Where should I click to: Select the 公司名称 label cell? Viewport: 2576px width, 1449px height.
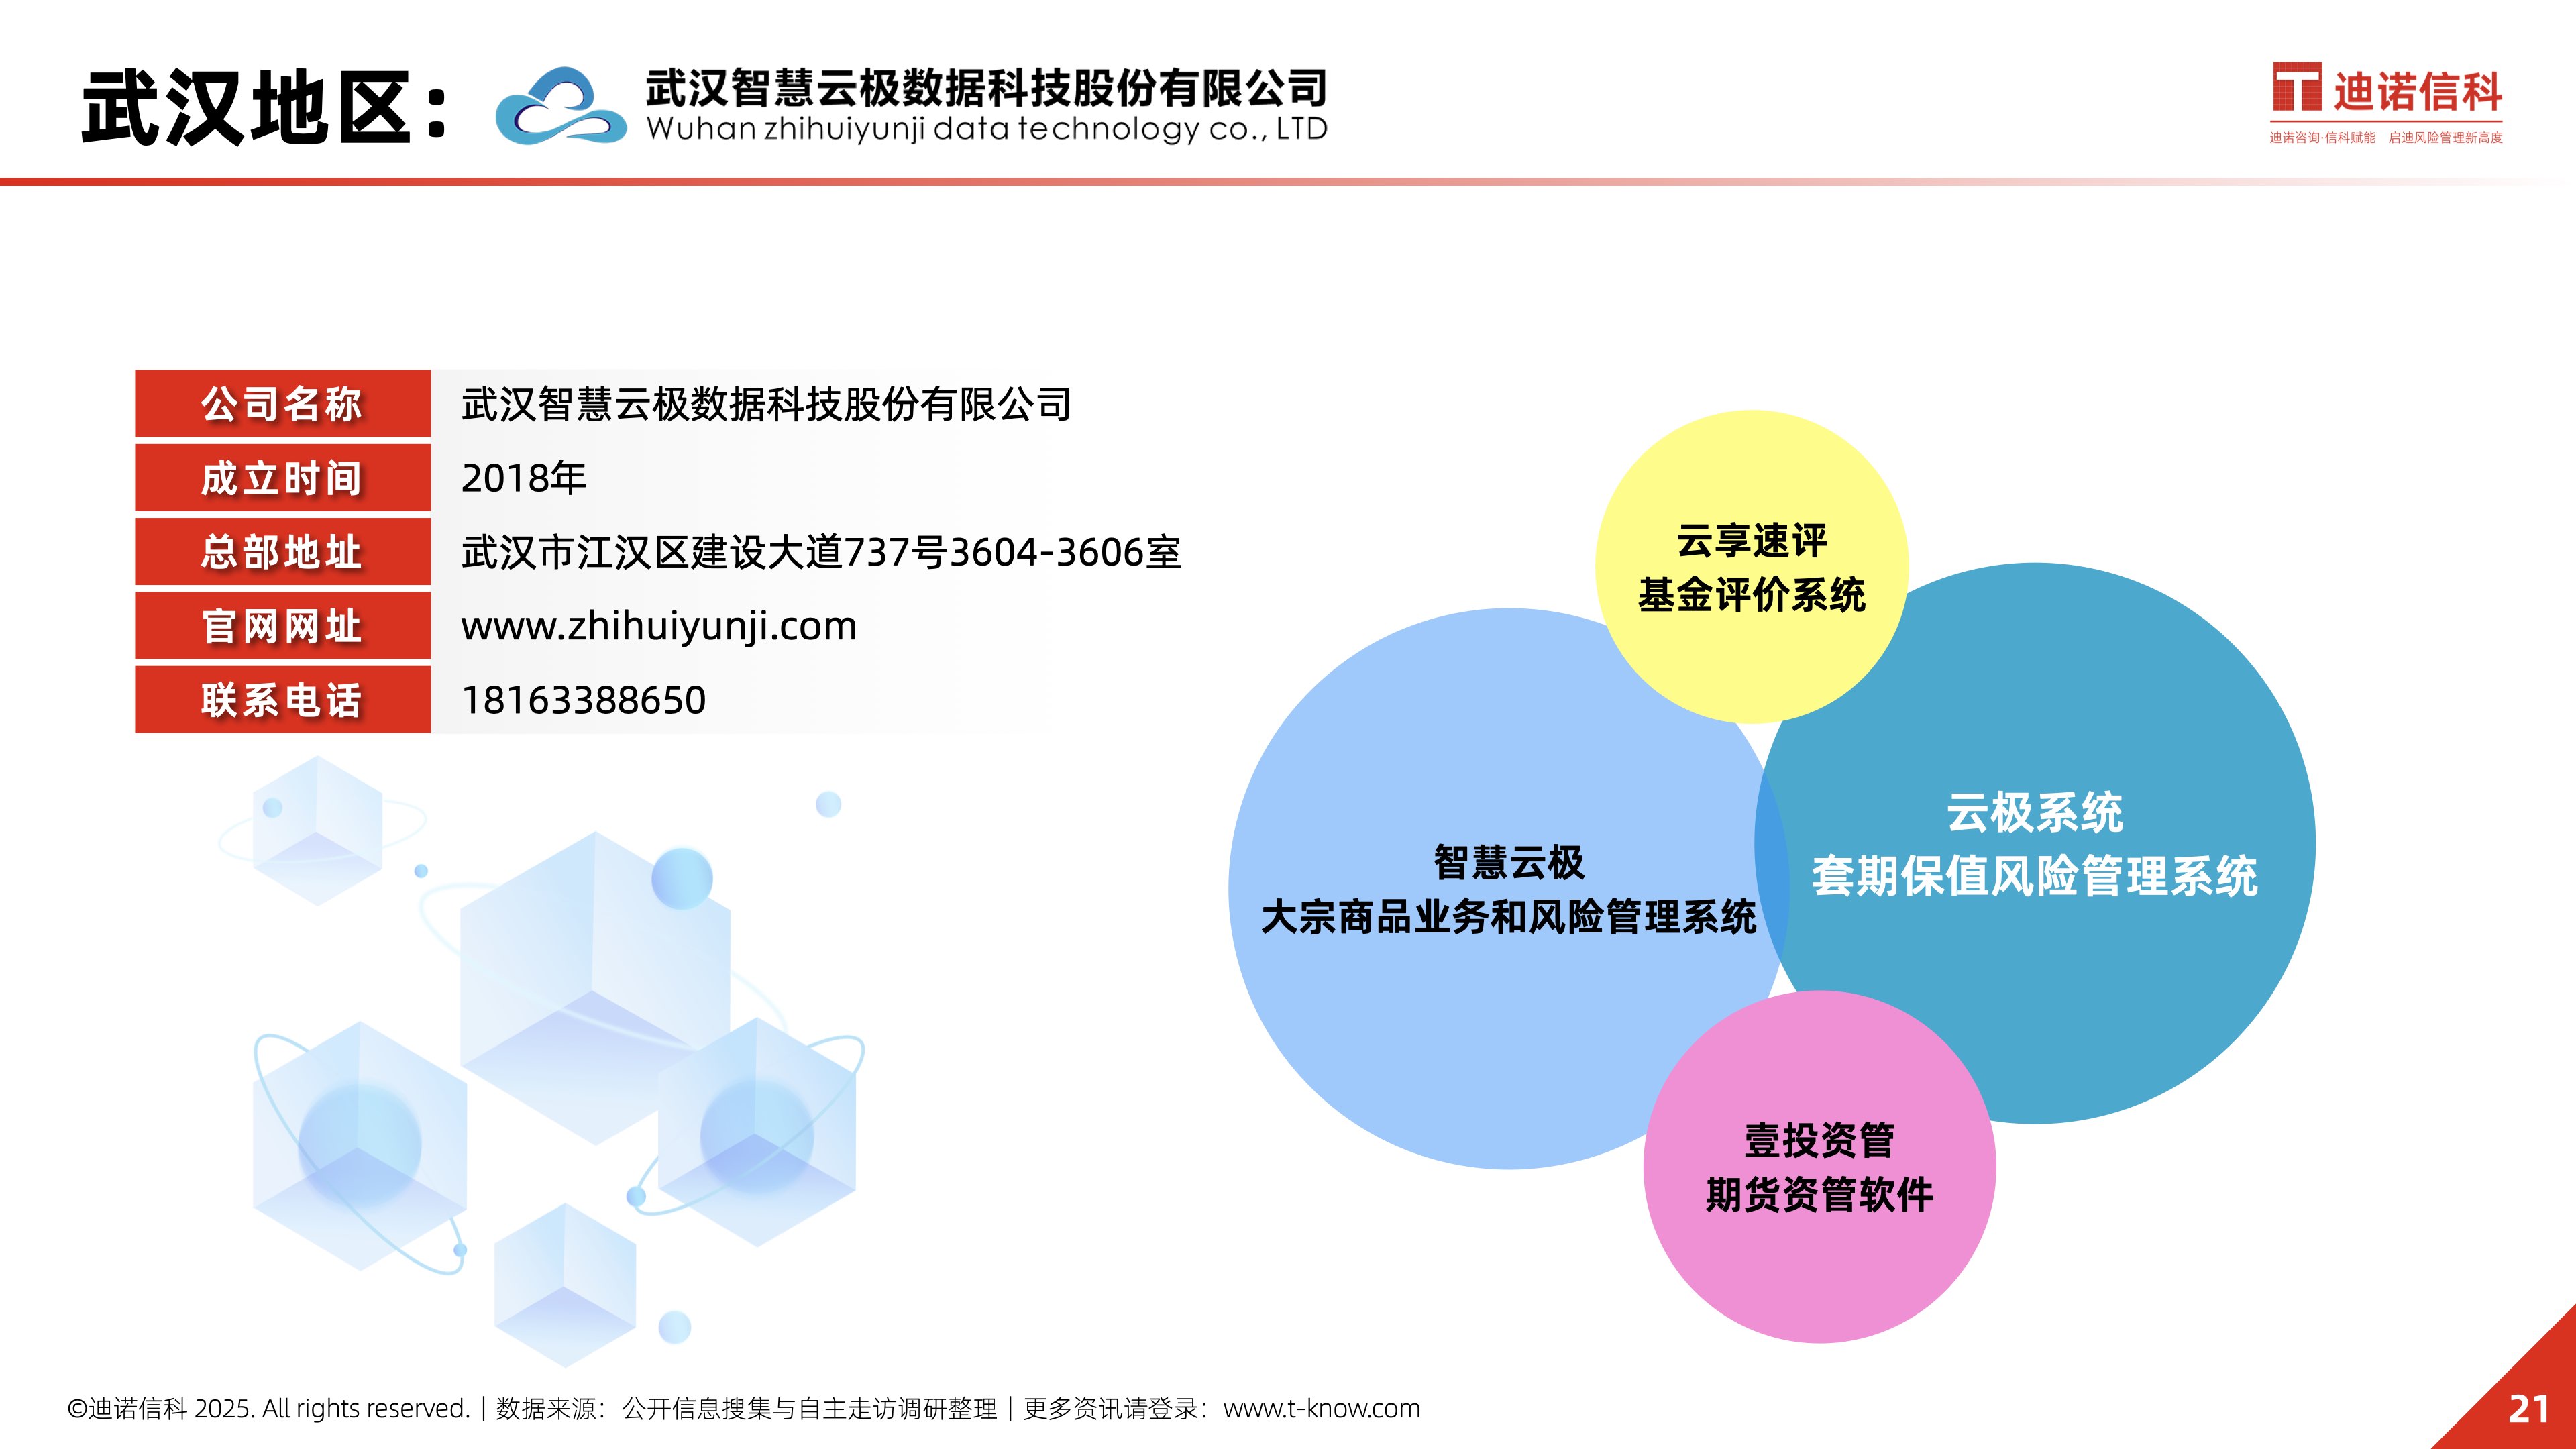(283, 404)
